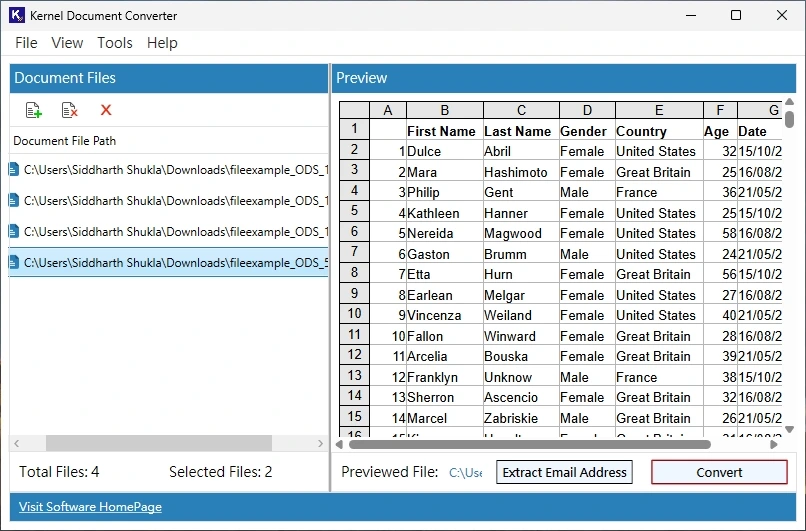Click the First Name header cell
This screenshot has height=531, width=806.
click(445, 131)
